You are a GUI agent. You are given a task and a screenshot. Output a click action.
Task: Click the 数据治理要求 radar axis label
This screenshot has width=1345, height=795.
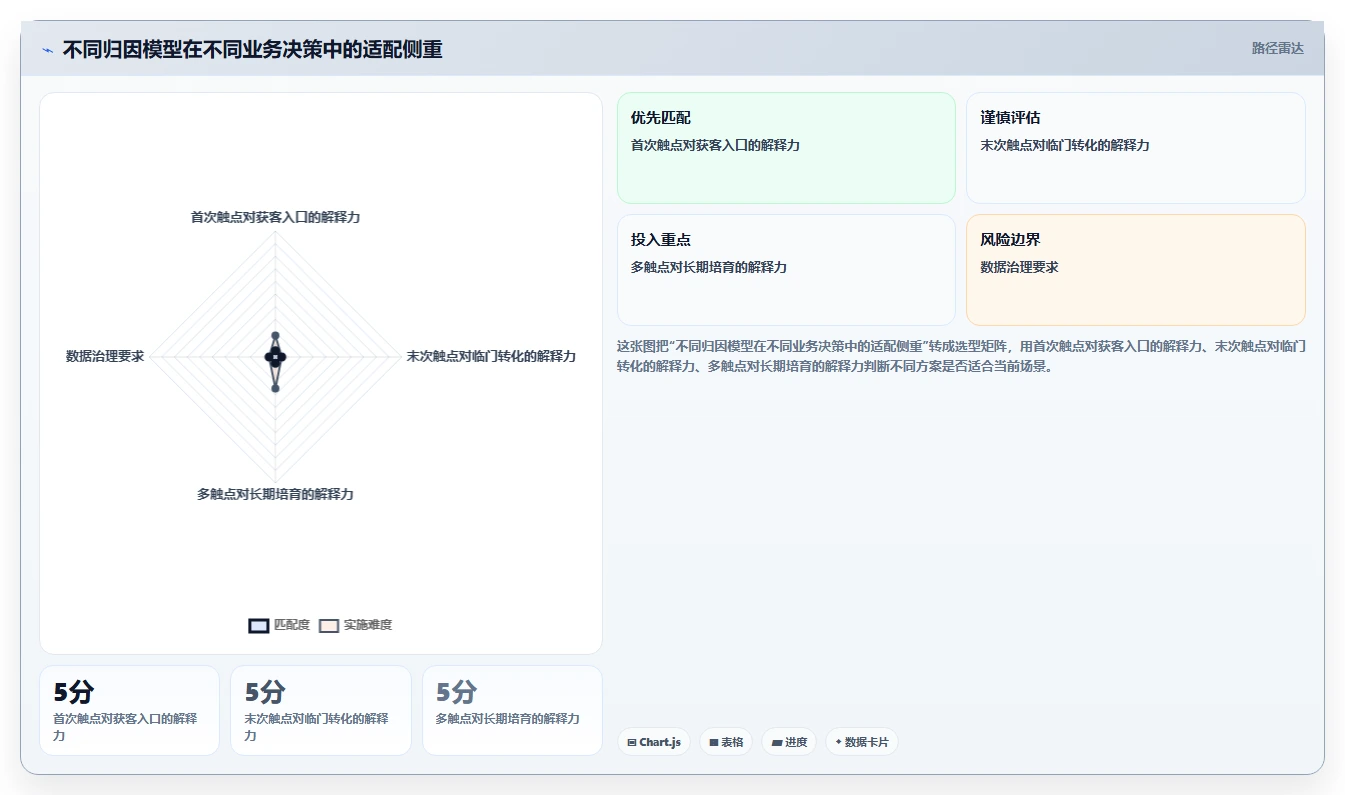pyautogui.click(x=105, y=356)
